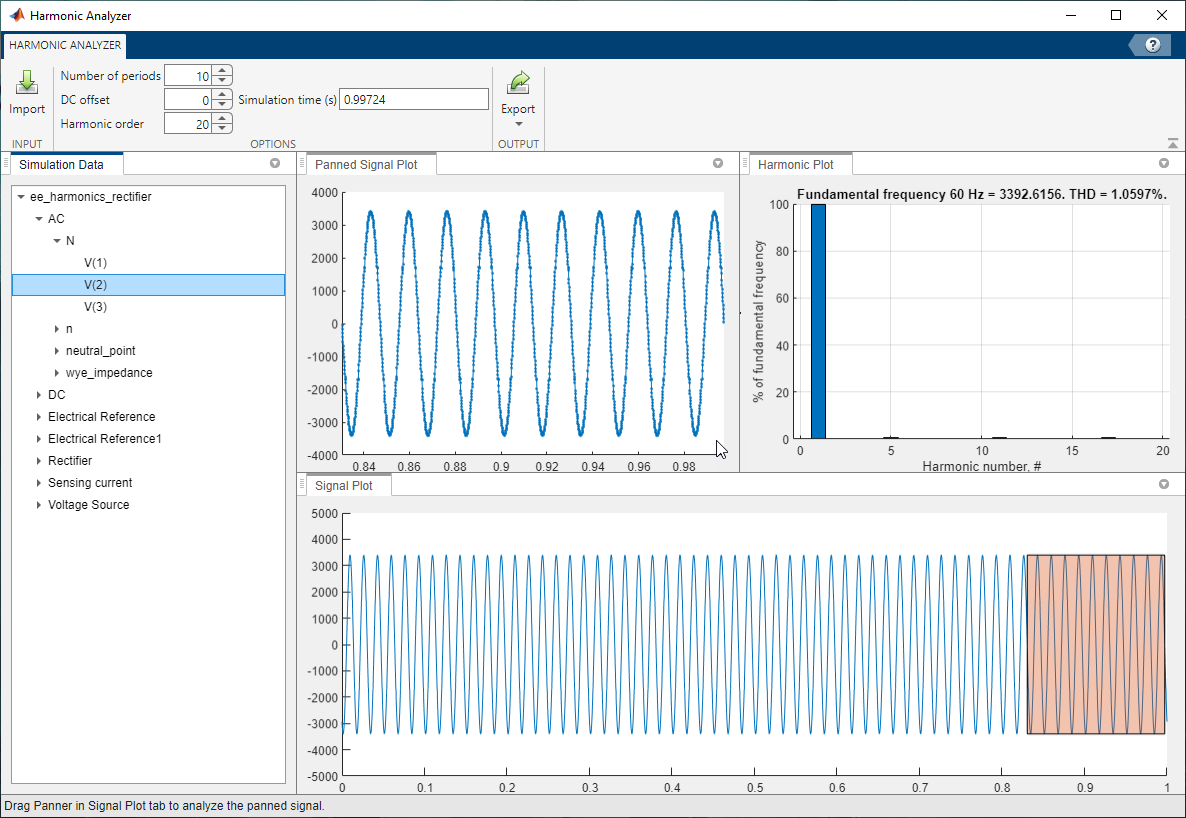The height and width of the screenshot is (818, 1186).
Task: Select V(1) signal in the tree
Action: (x=96, y=262)
